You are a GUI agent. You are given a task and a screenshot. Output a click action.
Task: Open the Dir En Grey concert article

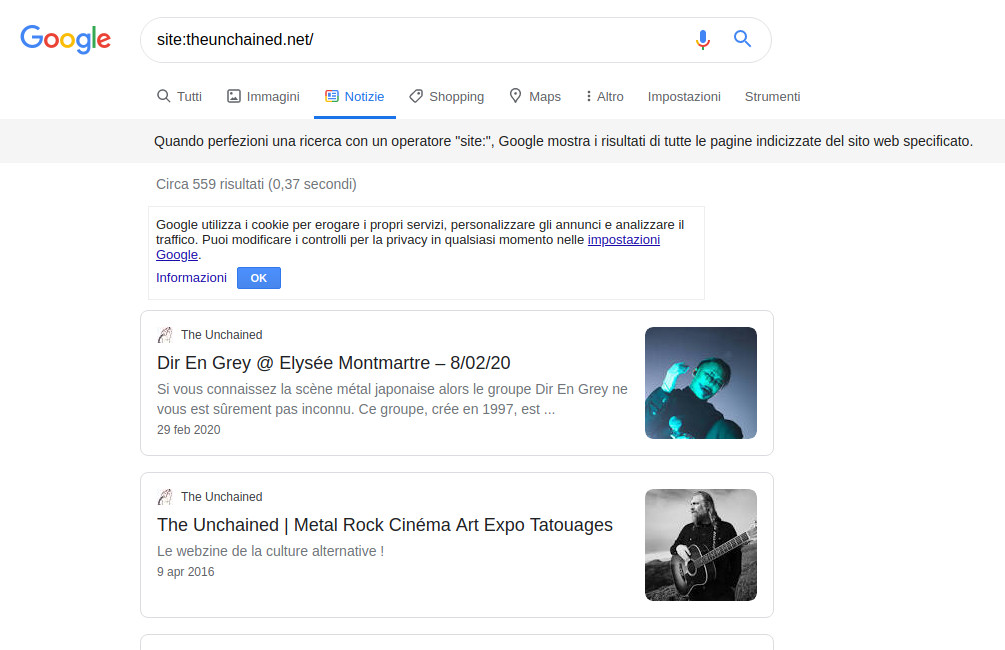click(x=336, y=362)
